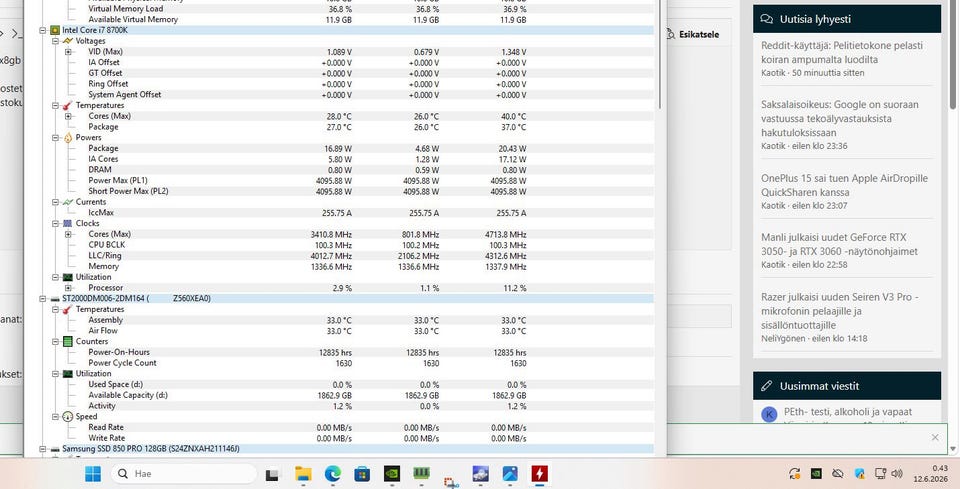Image resolution: width=960 pixels, height=489 pixels.
Task: Expand the Processor utilization row
Action: point(69,288)
